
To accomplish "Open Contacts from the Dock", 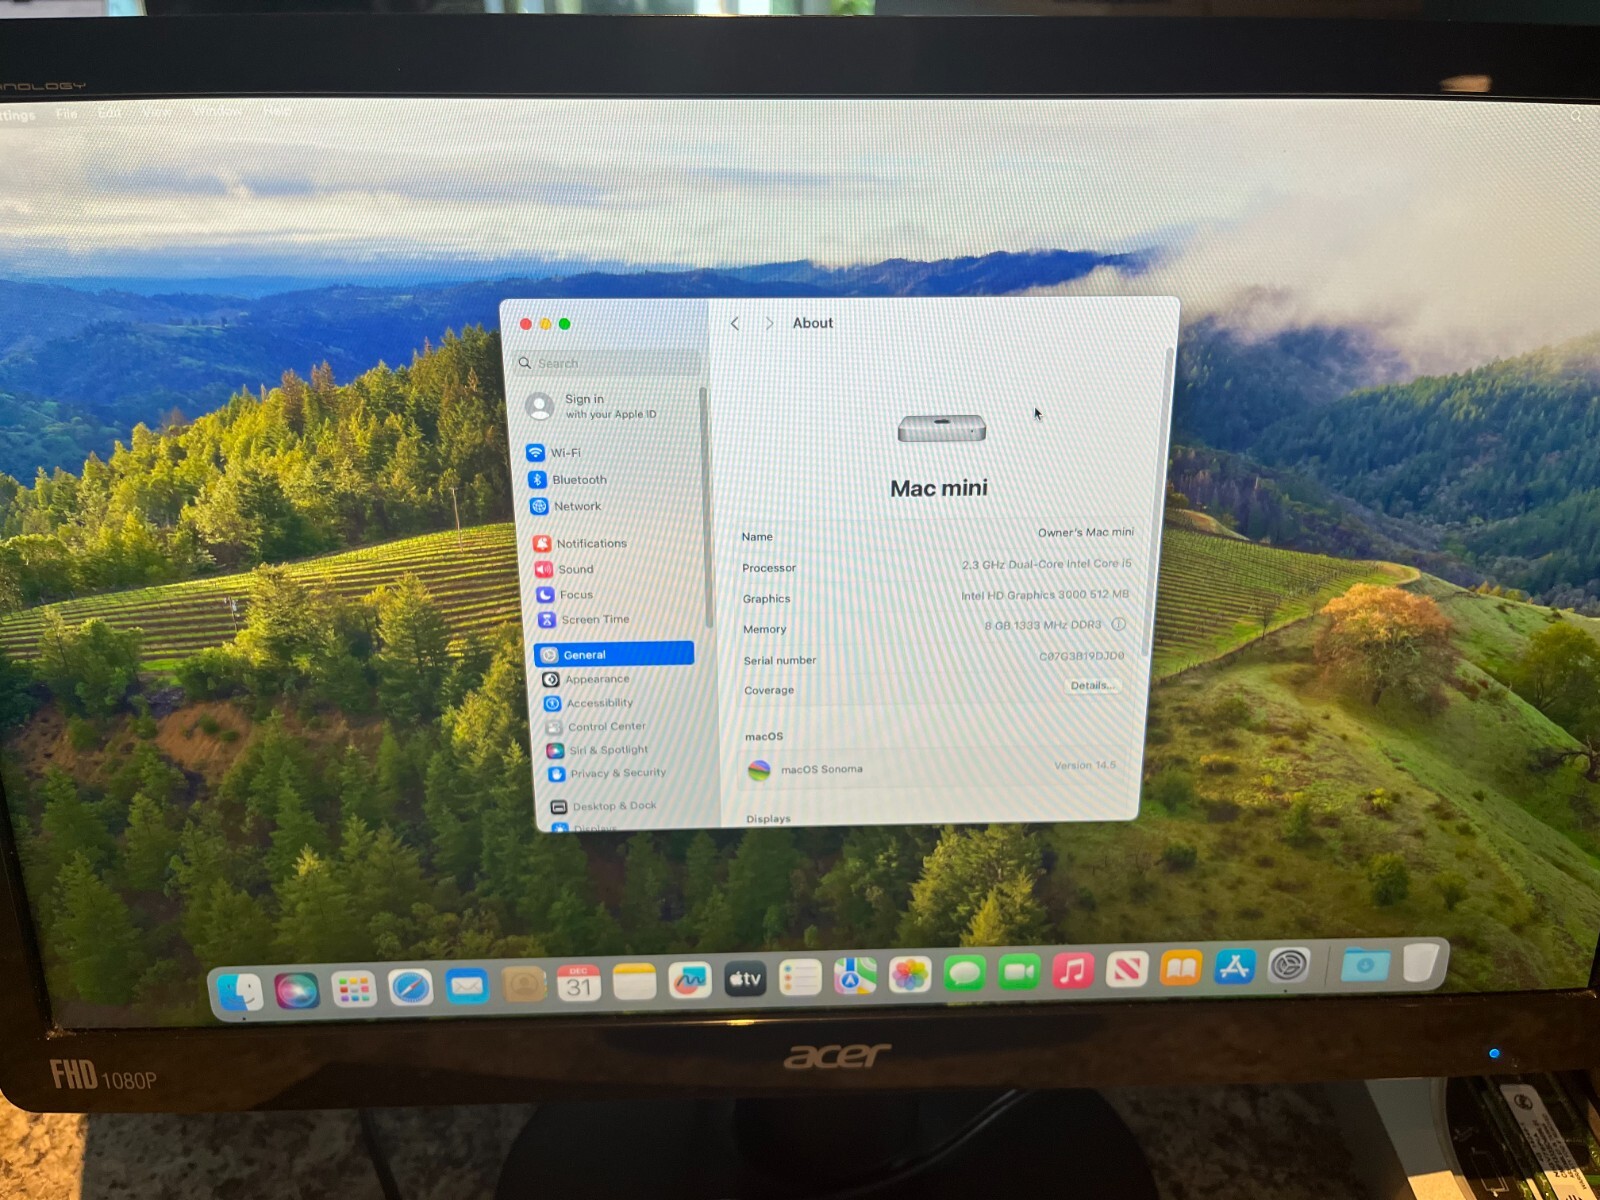I will point(523,986).
